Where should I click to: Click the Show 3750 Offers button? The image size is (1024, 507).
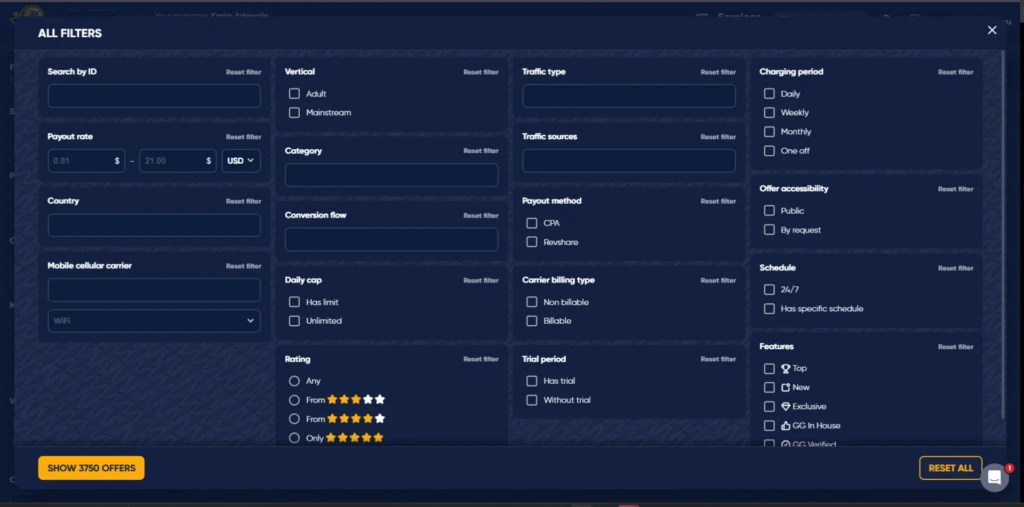91,468
